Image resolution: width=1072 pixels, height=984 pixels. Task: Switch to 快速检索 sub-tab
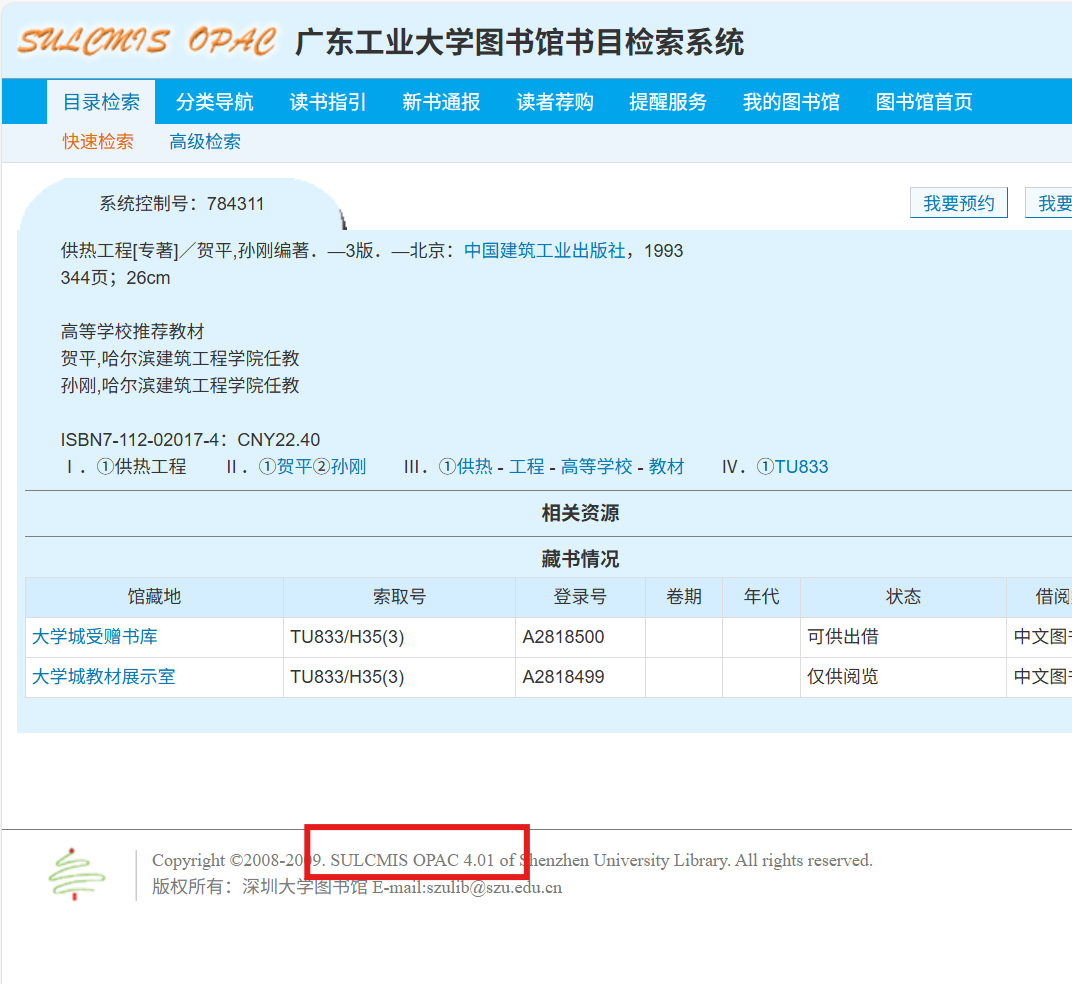tap(98, 142)
